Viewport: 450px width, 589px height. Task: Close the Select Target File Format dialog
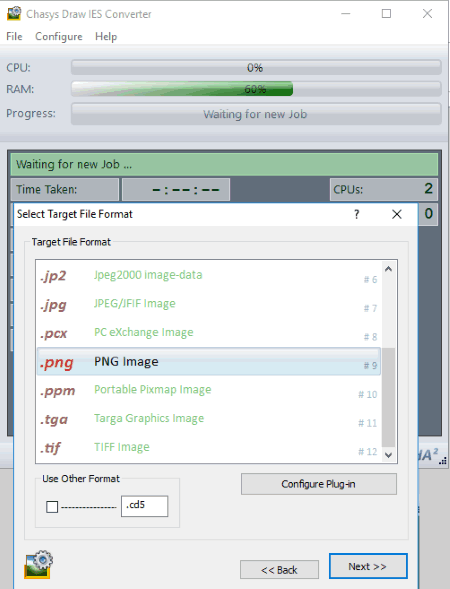[x=397, y=214]
